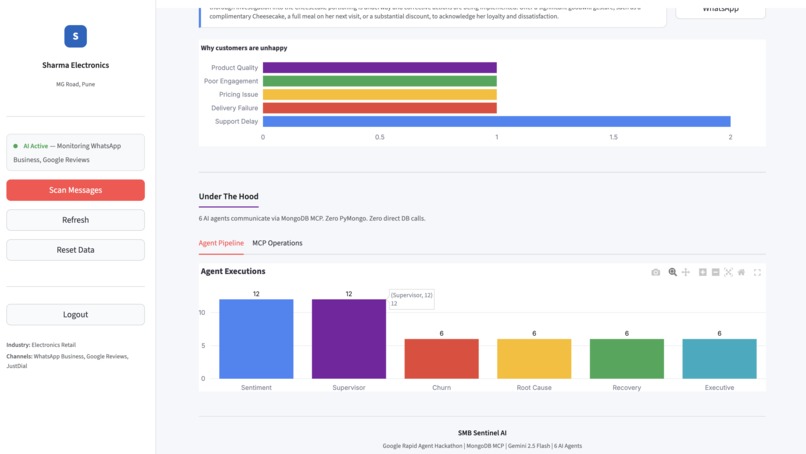Click the teal Executive bar
This screenshot has height=454, width=806.
click(x=720, y=359)
